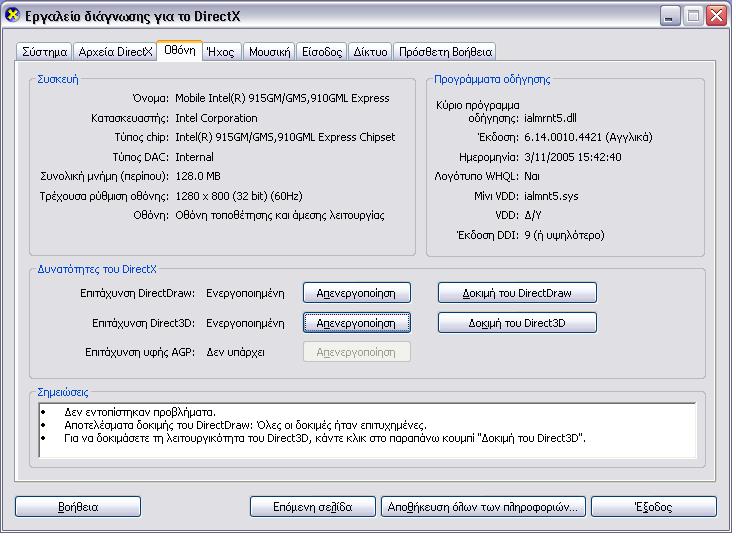Select manufacturer text Intel Corporation
This screenshot has width=736, height=537.
(216, 118)
